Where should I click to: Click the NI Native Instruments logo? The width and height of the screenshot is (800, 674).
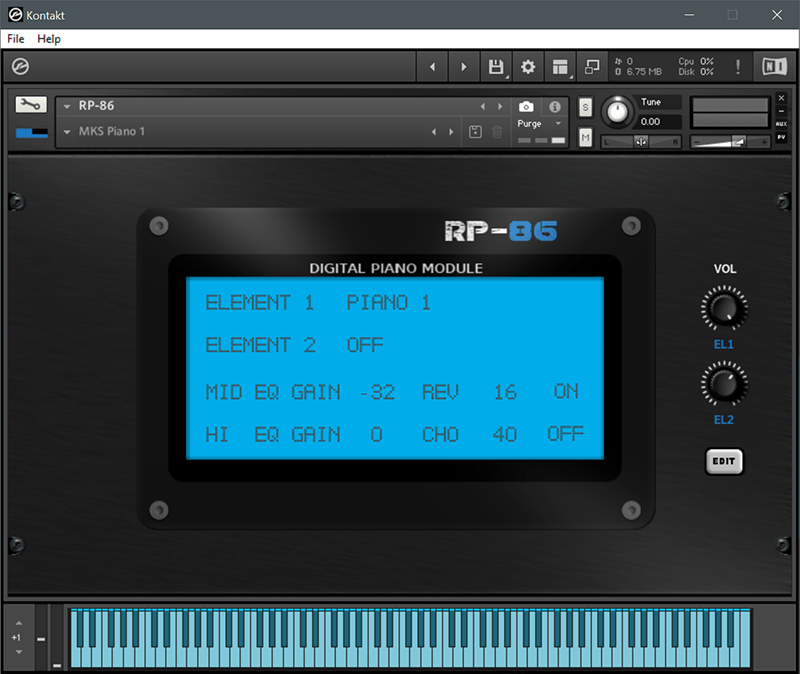click(774, 66)
